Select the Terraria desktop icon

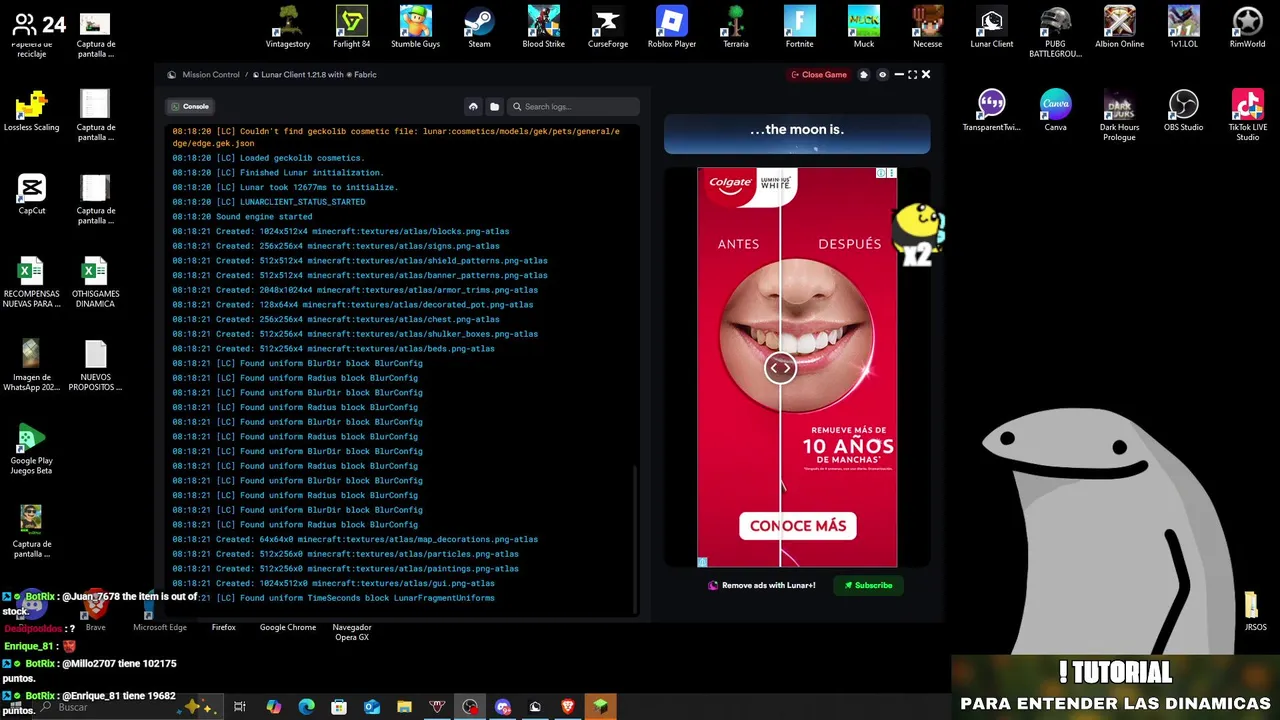[736, 27]
